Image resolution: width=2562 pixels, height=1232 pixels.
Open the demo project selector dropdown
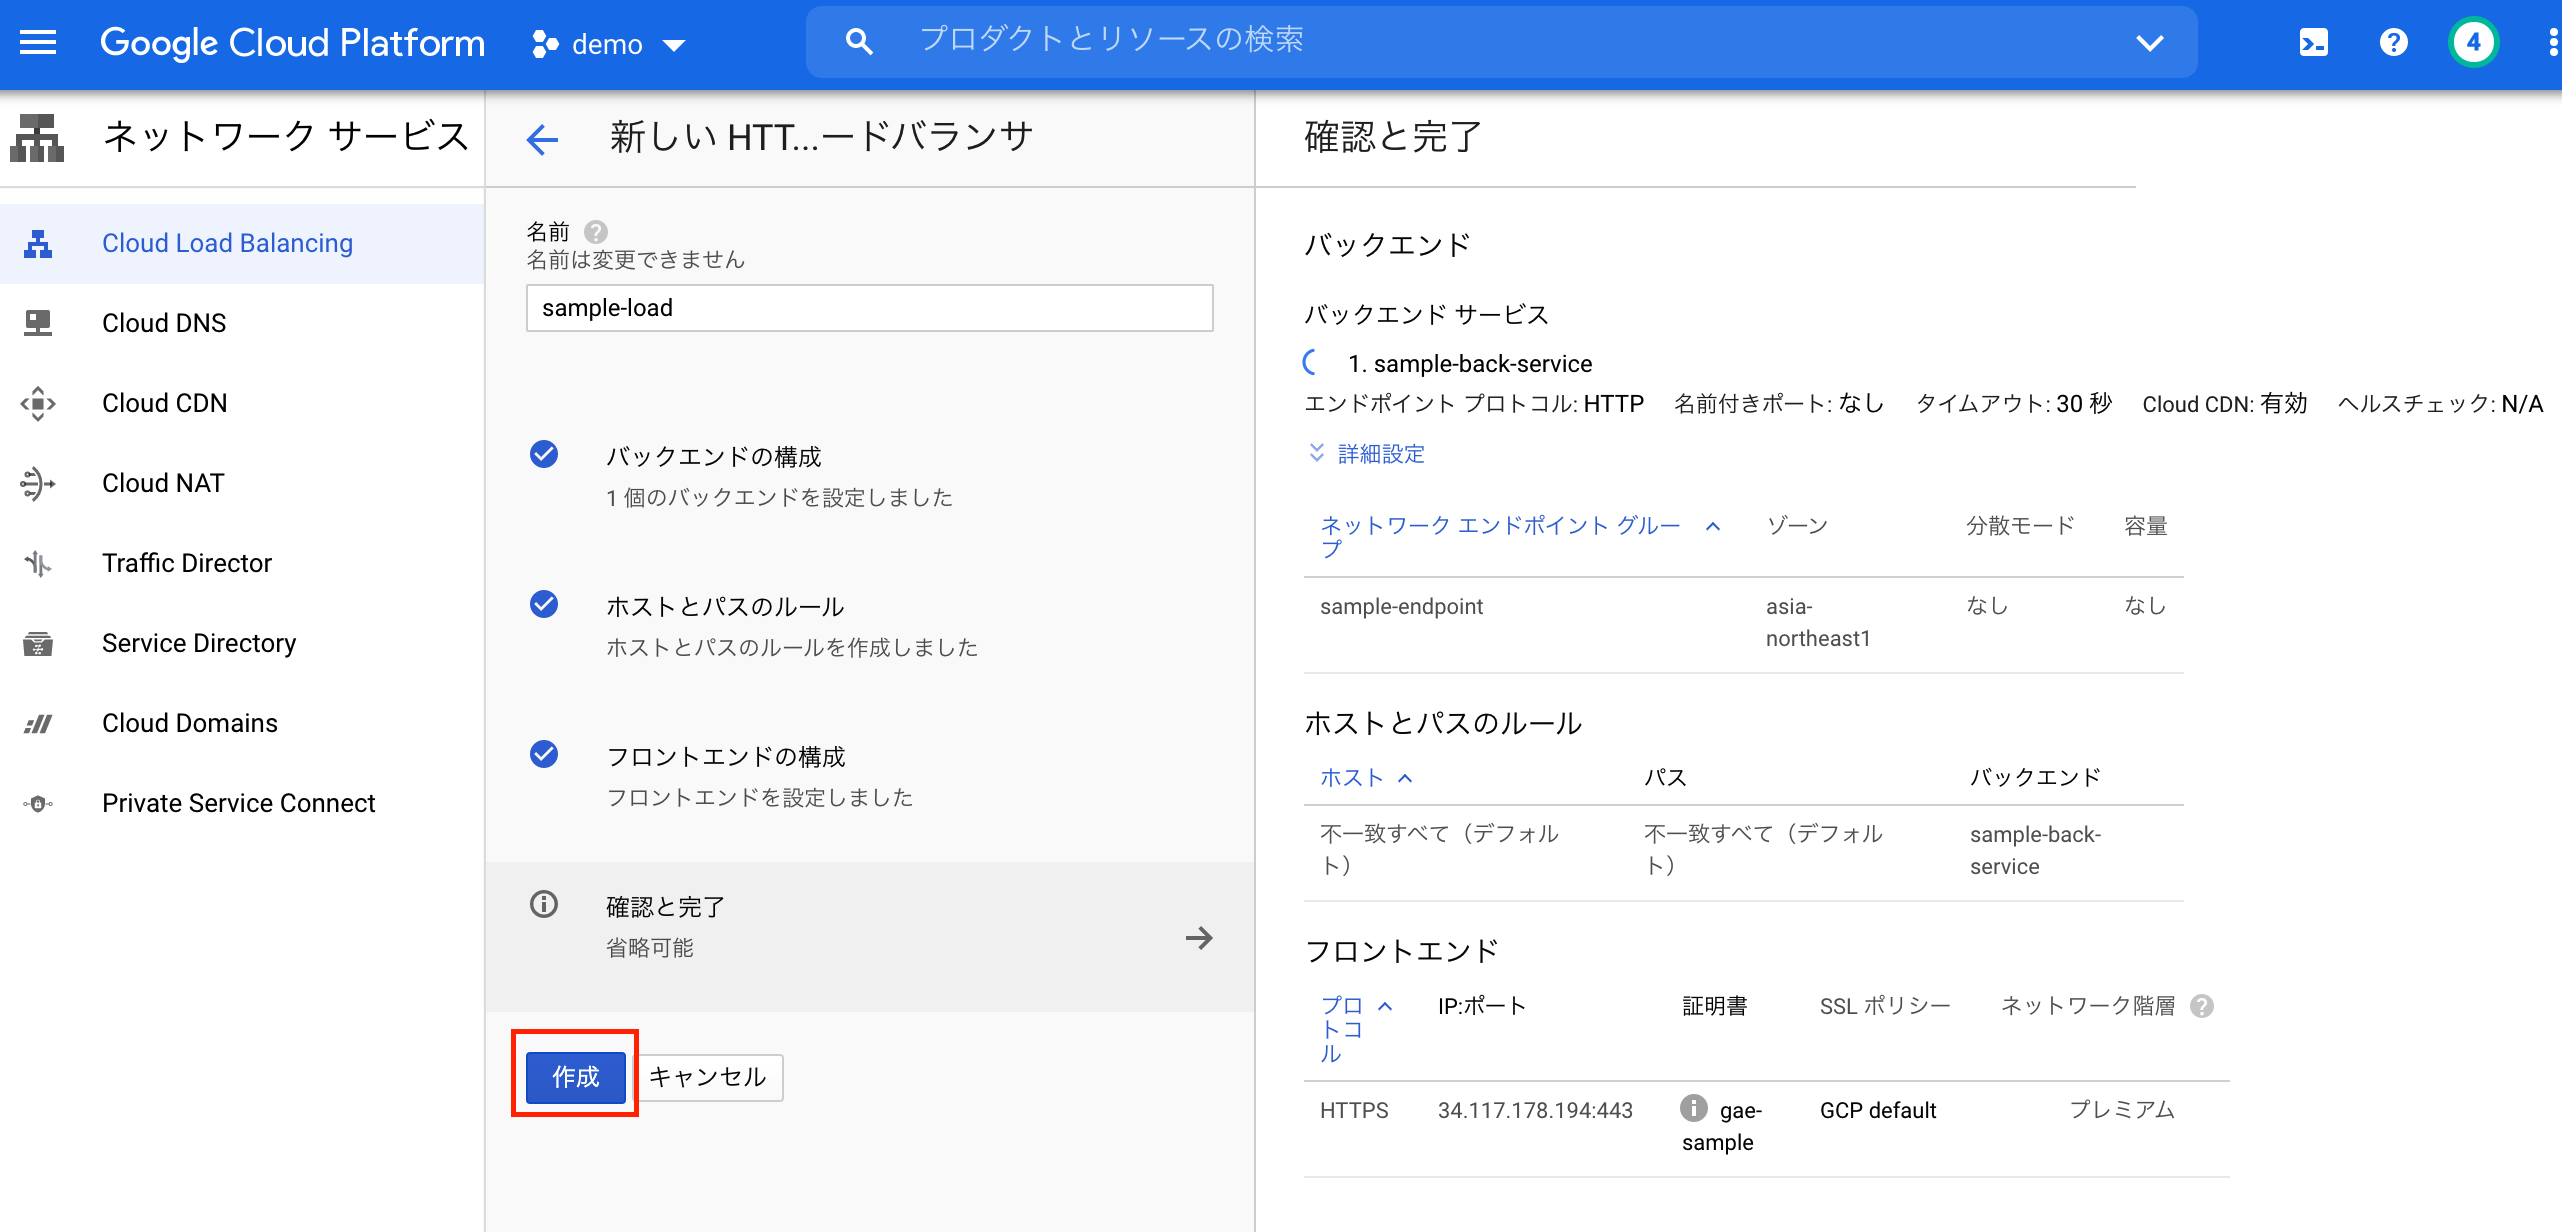point(609,45)
